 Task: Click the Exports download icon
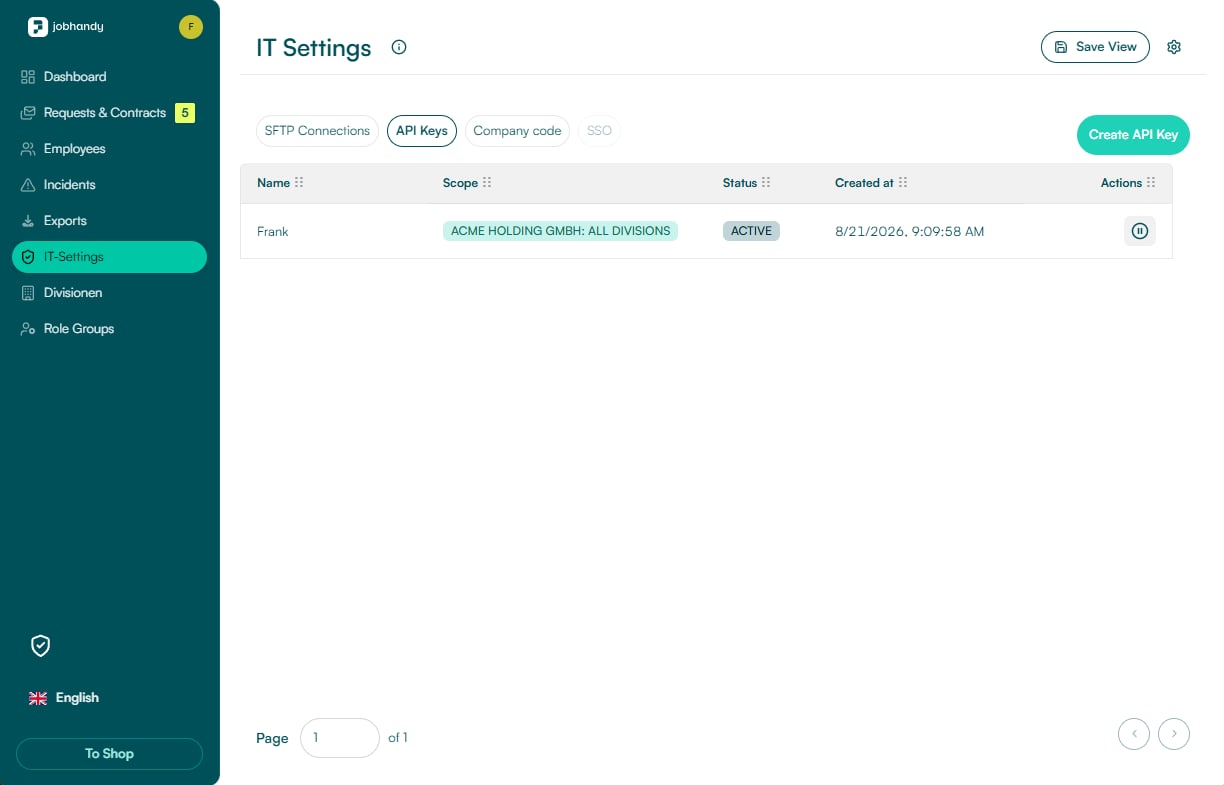click(x=28, y=221)
